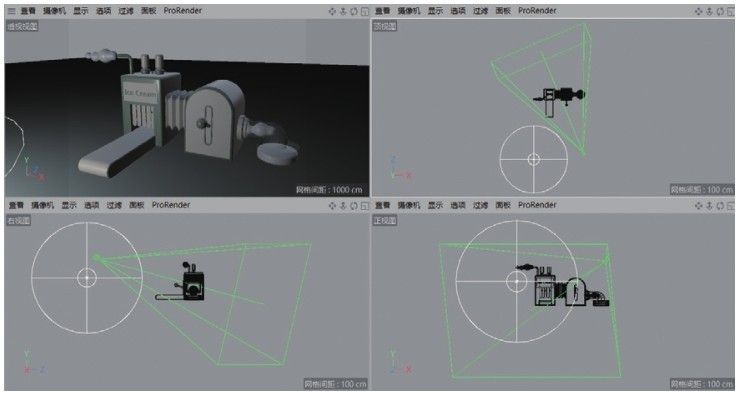The width and height of the screenshot is (737, 393).
Task: Open 选项 menu in the right view
Action: [x=91, y=205]
